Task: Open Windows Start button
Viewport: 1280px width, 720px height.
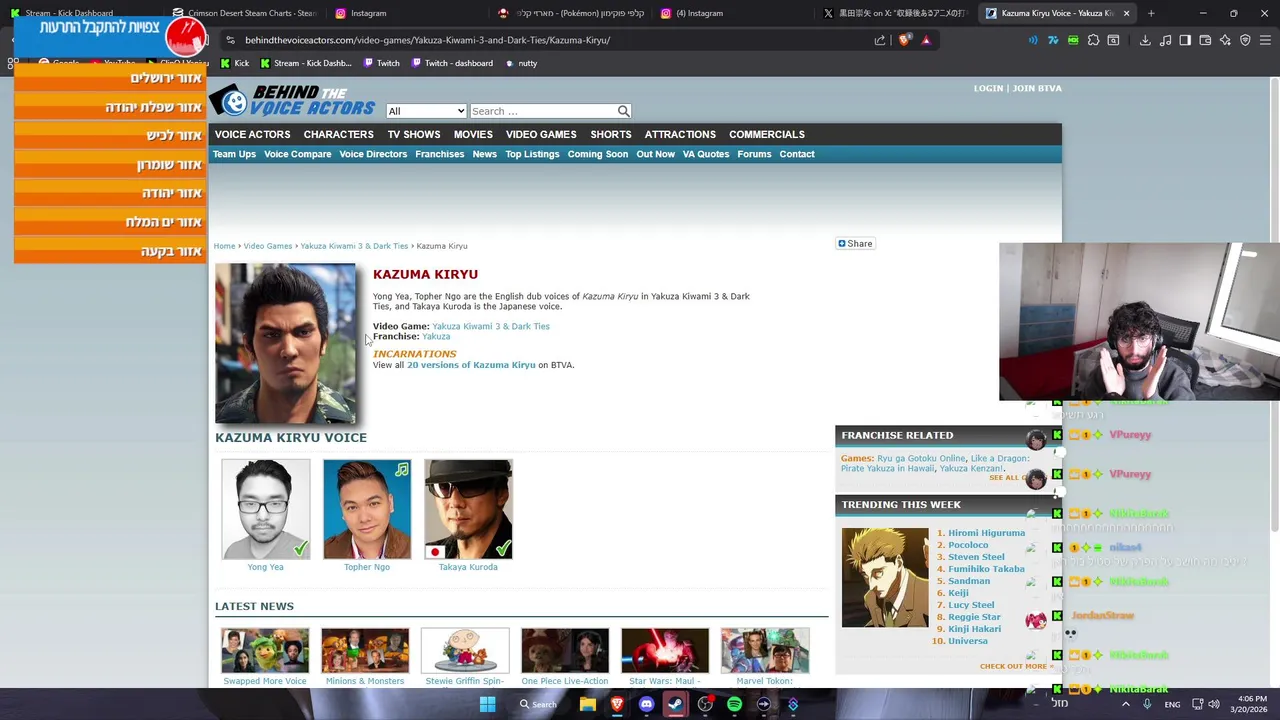Action: click(x=487, y=704)
